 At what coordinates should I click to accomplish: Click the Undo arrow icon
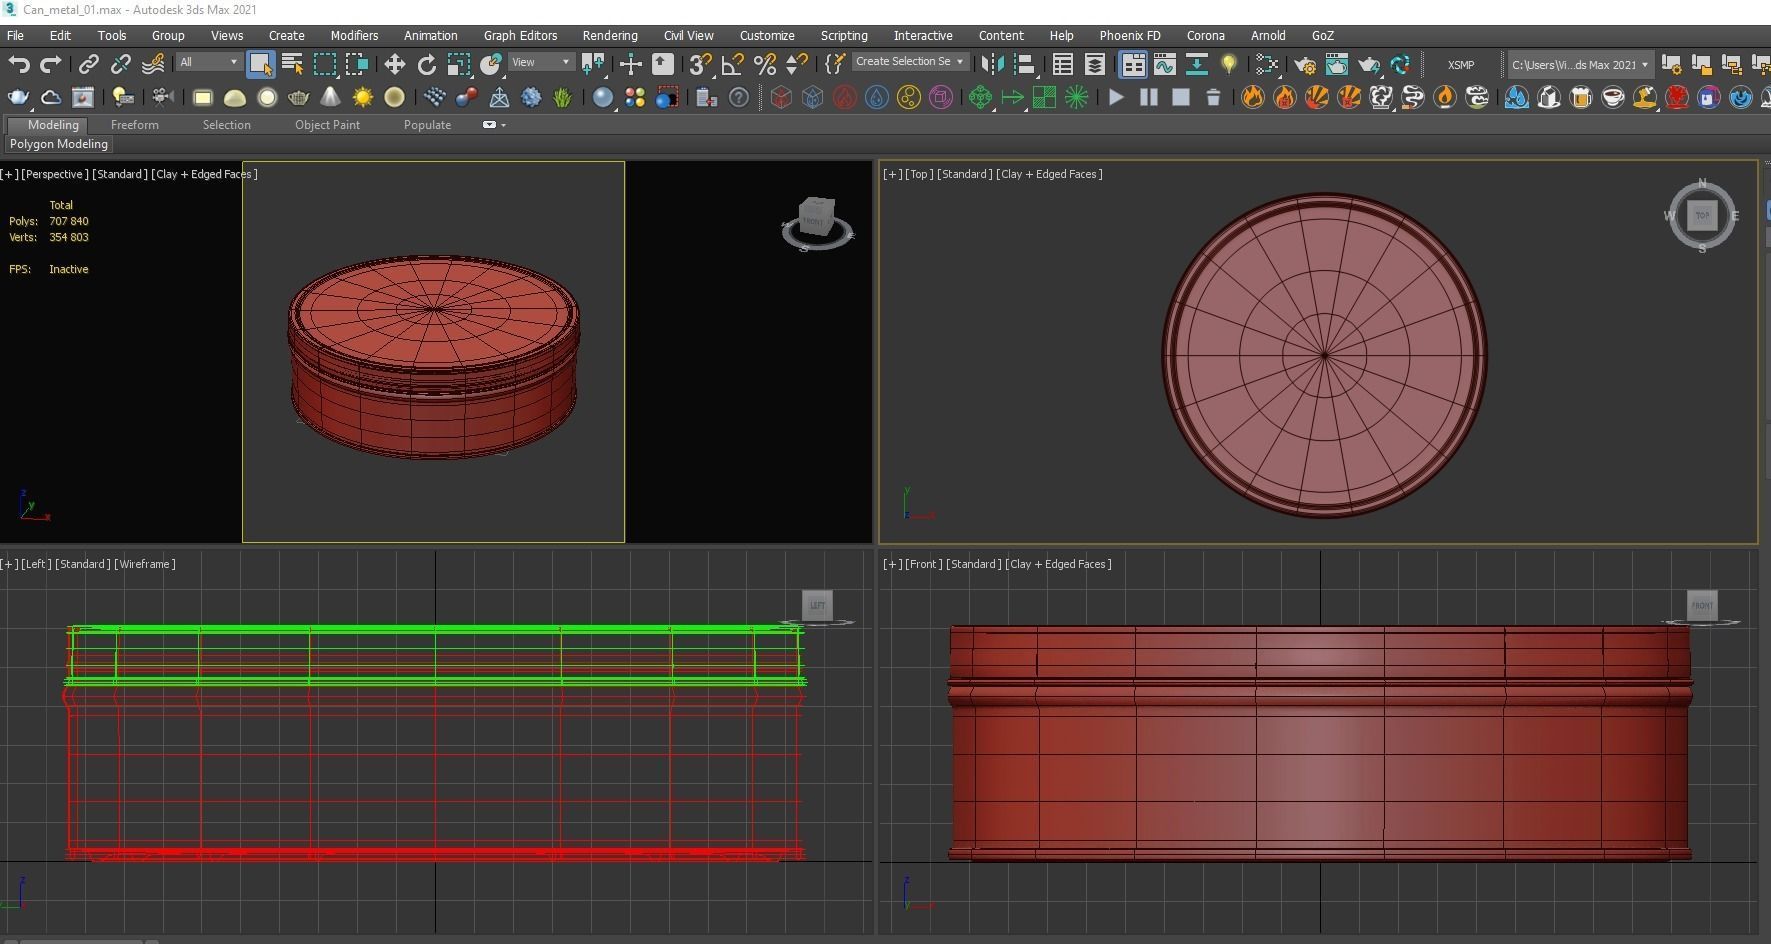pos(18,64)
